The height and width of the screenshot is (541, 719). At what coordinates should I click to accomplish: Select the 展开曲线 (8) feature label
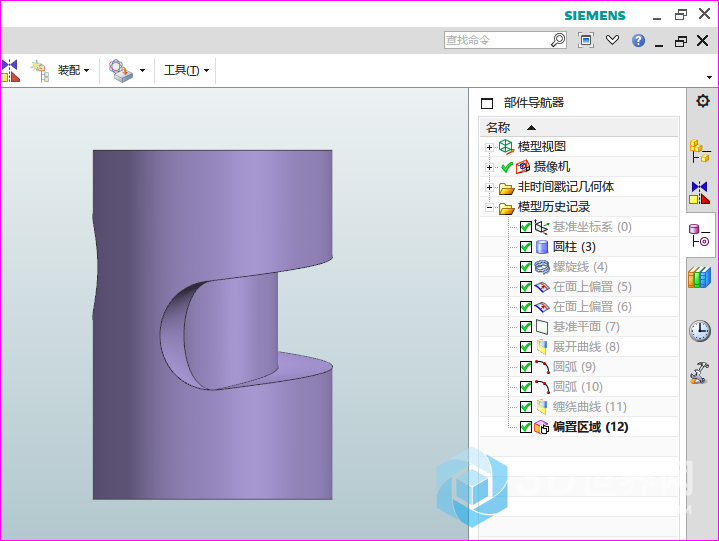pos(586,347)
